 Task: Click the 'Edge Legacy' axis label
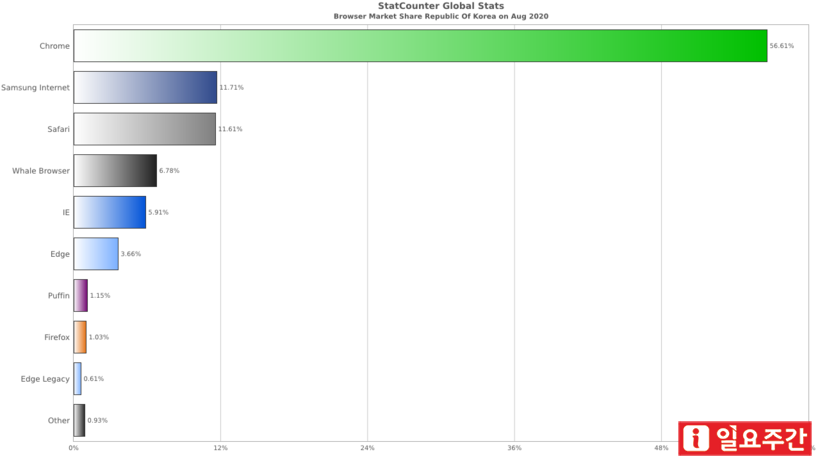coord(45,379)
